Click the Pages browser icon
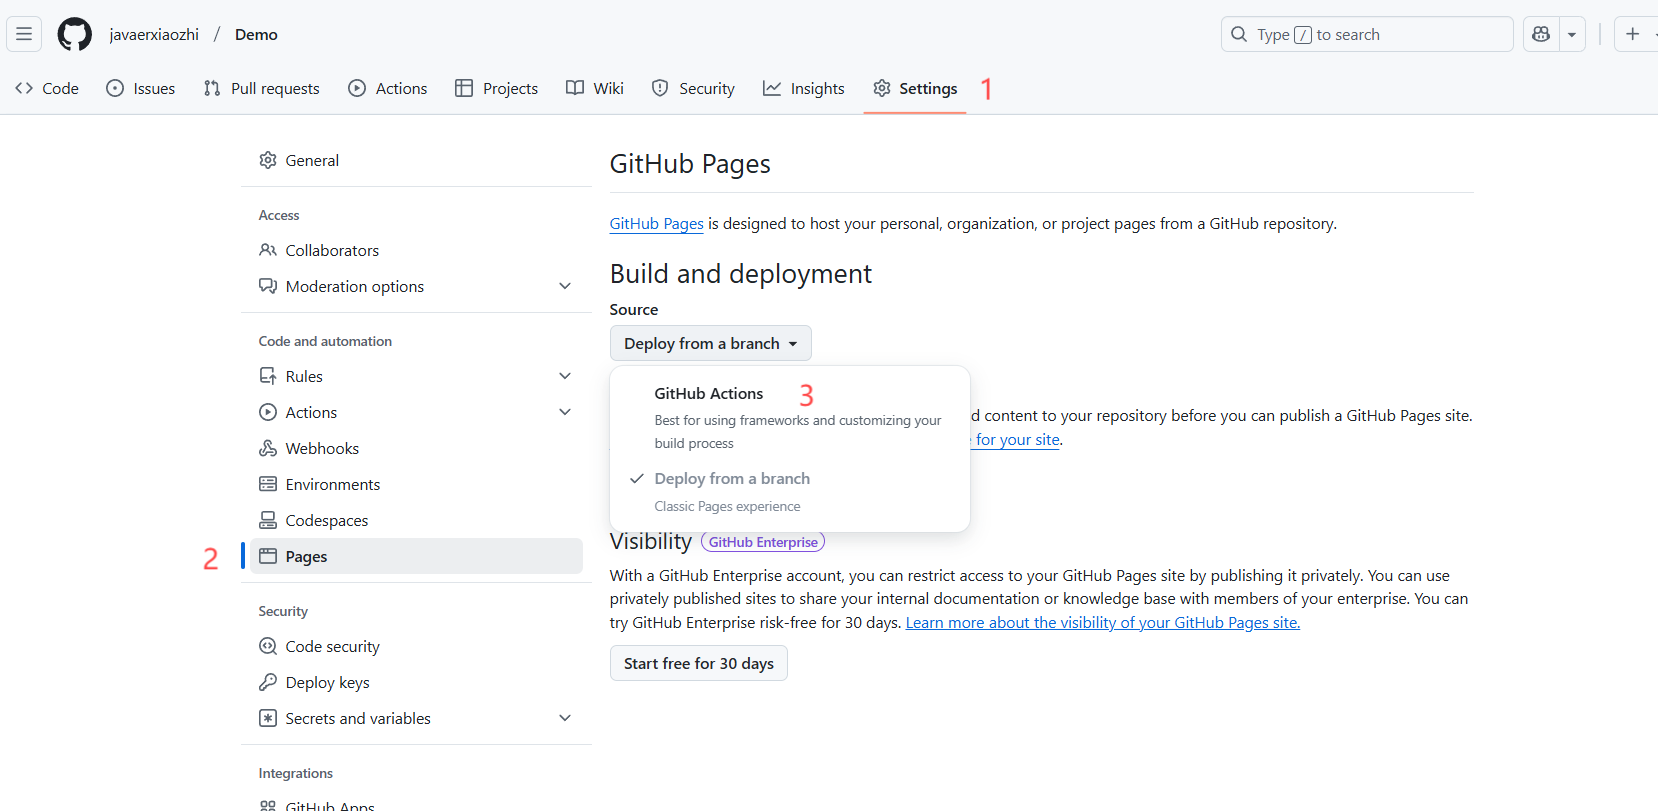 pyautogui.click(x=268, y=556)
